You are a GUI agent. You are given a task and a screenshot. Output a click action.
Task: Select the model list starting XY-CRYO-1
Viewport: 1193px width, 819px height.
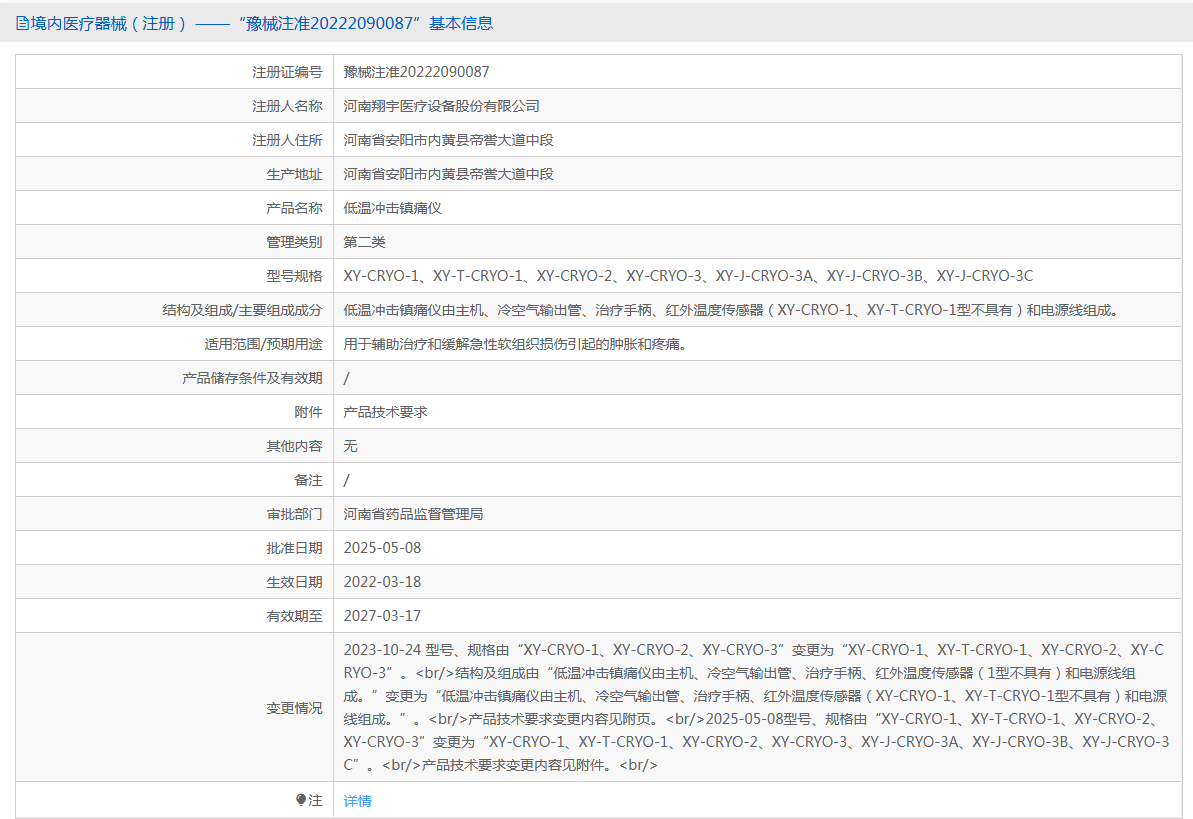pyautogui.click(x=688, y=276)
